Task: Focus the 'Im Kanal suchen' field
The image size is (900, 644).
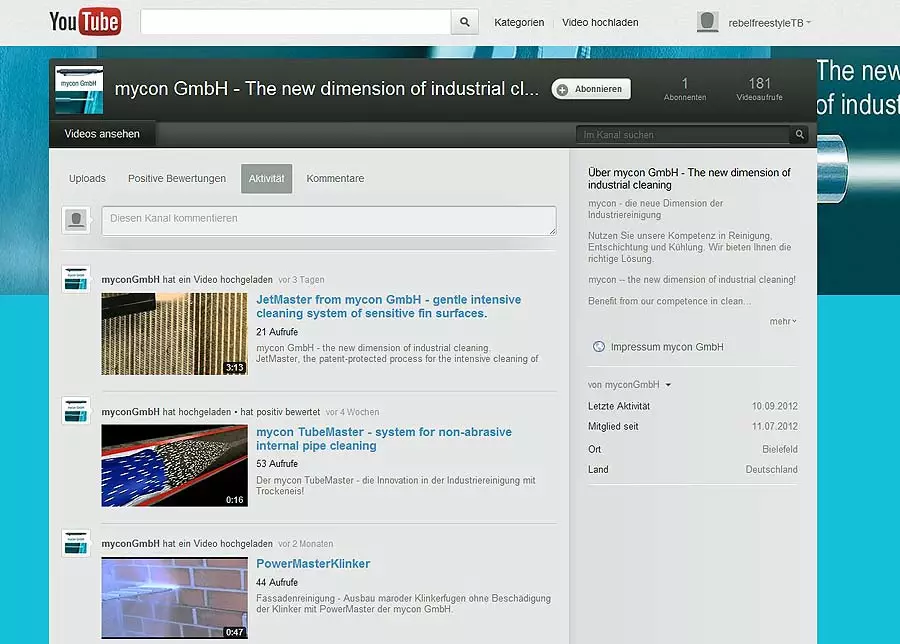Action: pyautogui.click(x=683, y=135)
